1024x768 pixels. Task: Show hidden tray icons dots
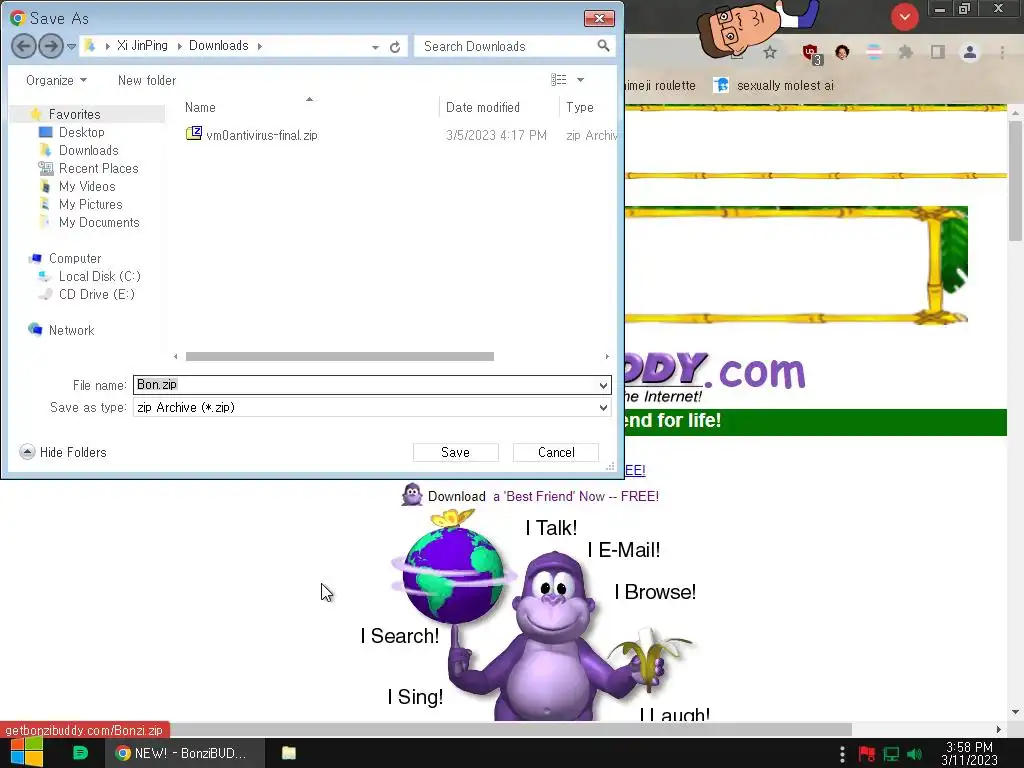point(842,754)
